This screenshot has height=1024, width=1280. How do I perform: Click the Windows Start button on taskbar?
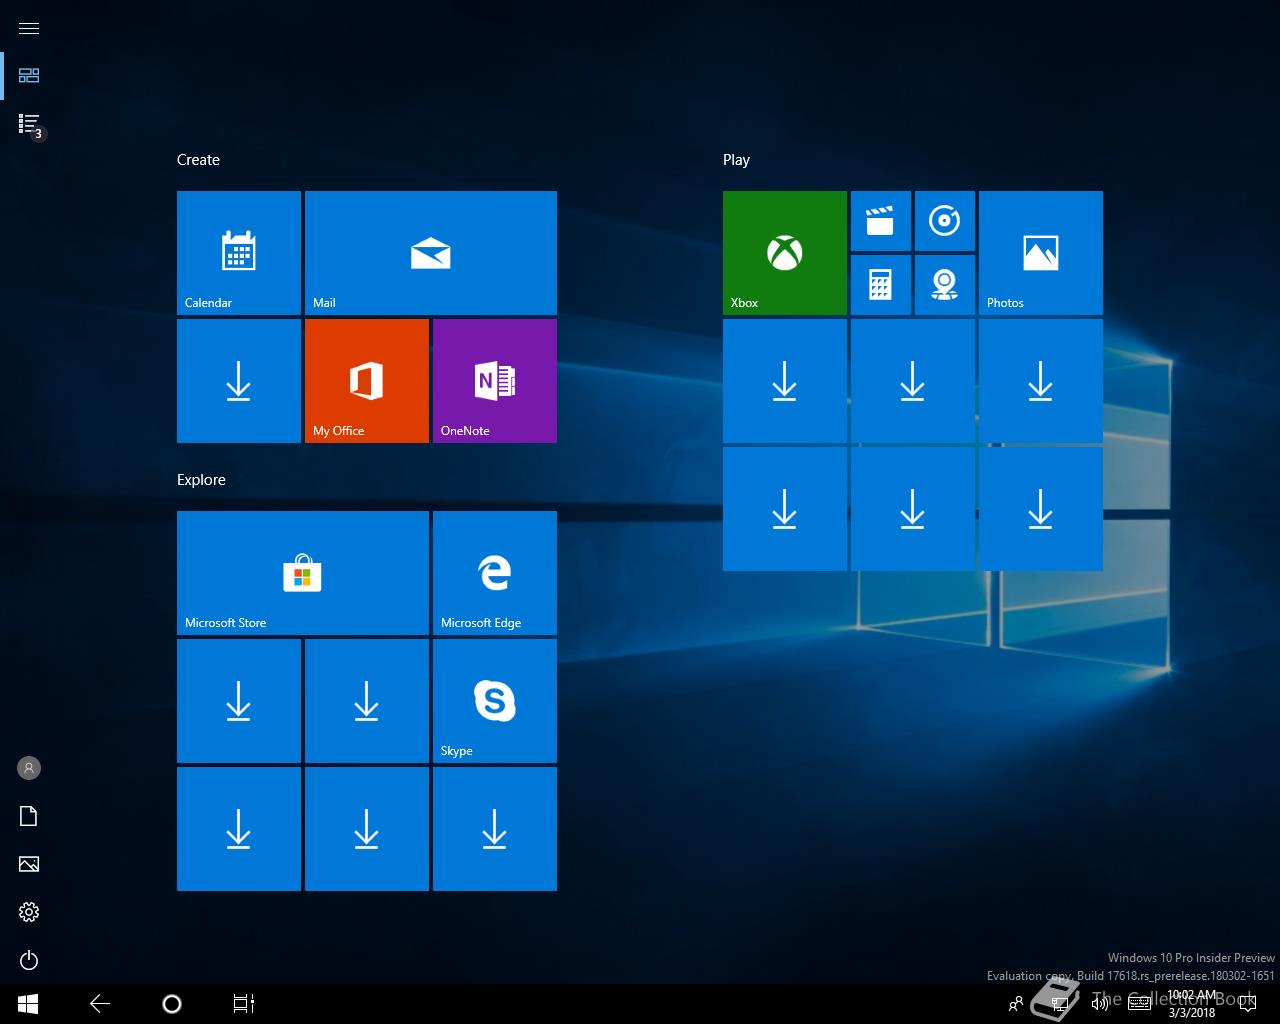[28, 1004]
